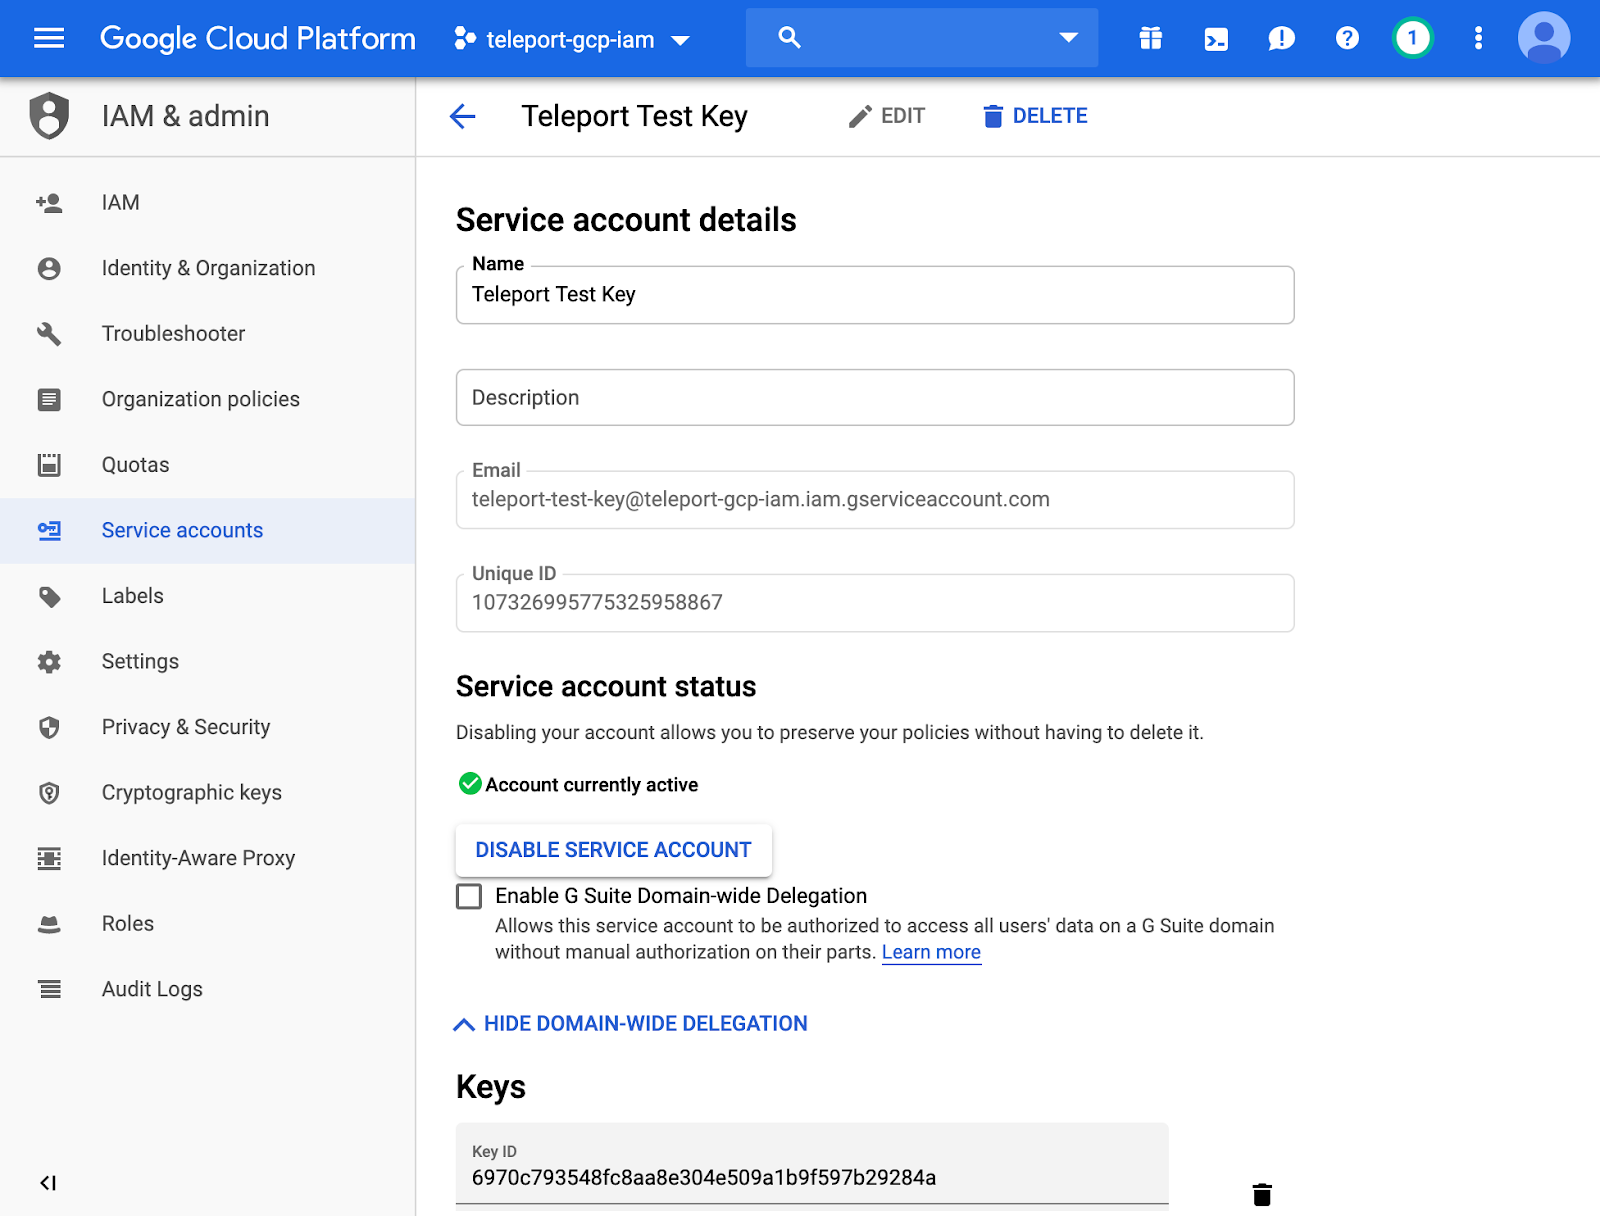Activate Cloud Shell terminal icon

[1216, 39]
